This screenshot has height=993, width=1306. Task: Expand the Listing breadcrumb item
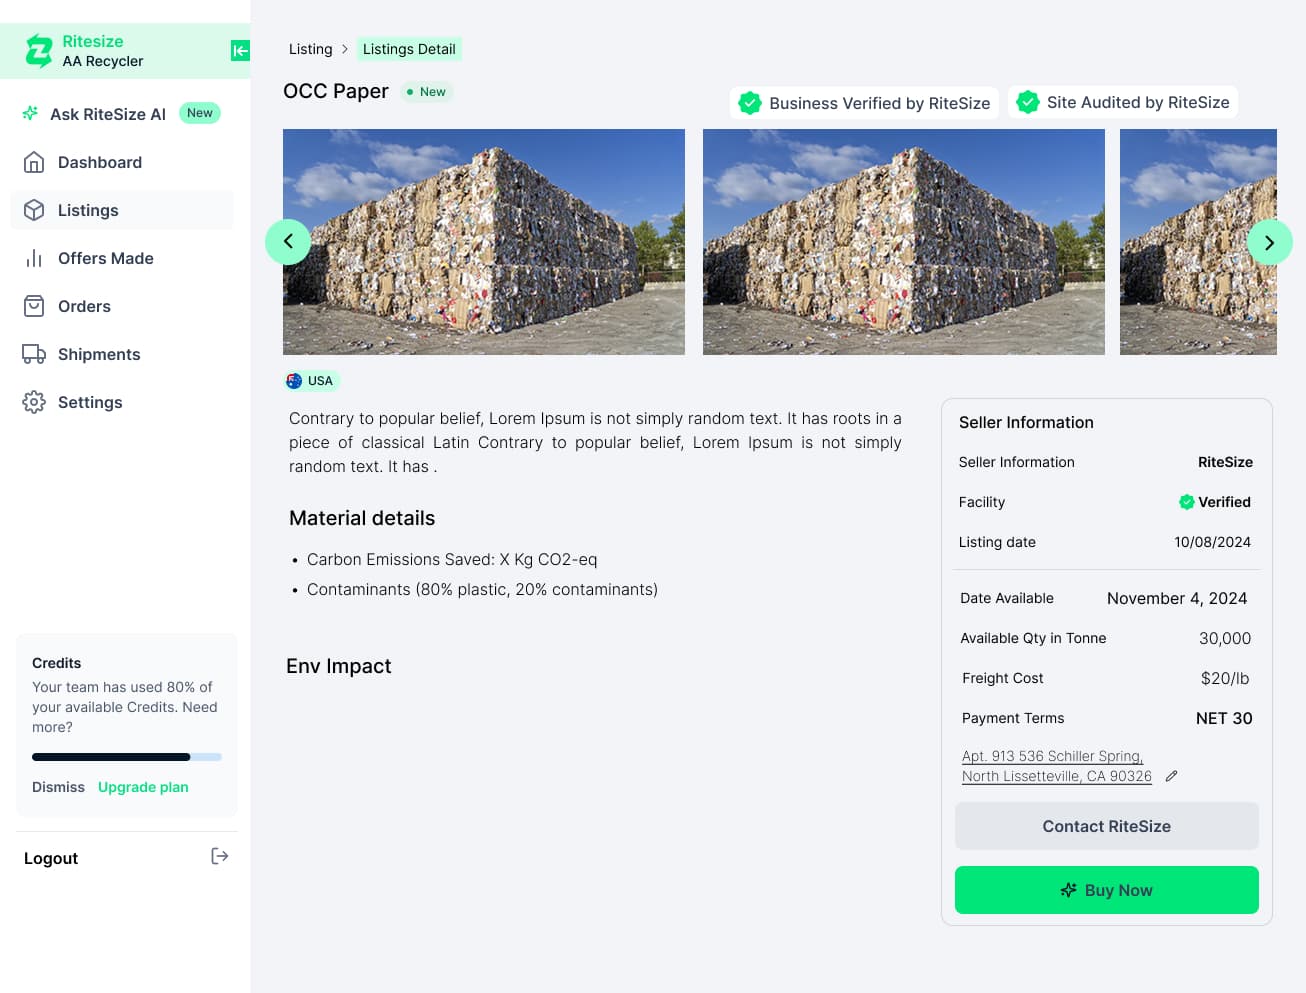point(310,48)
